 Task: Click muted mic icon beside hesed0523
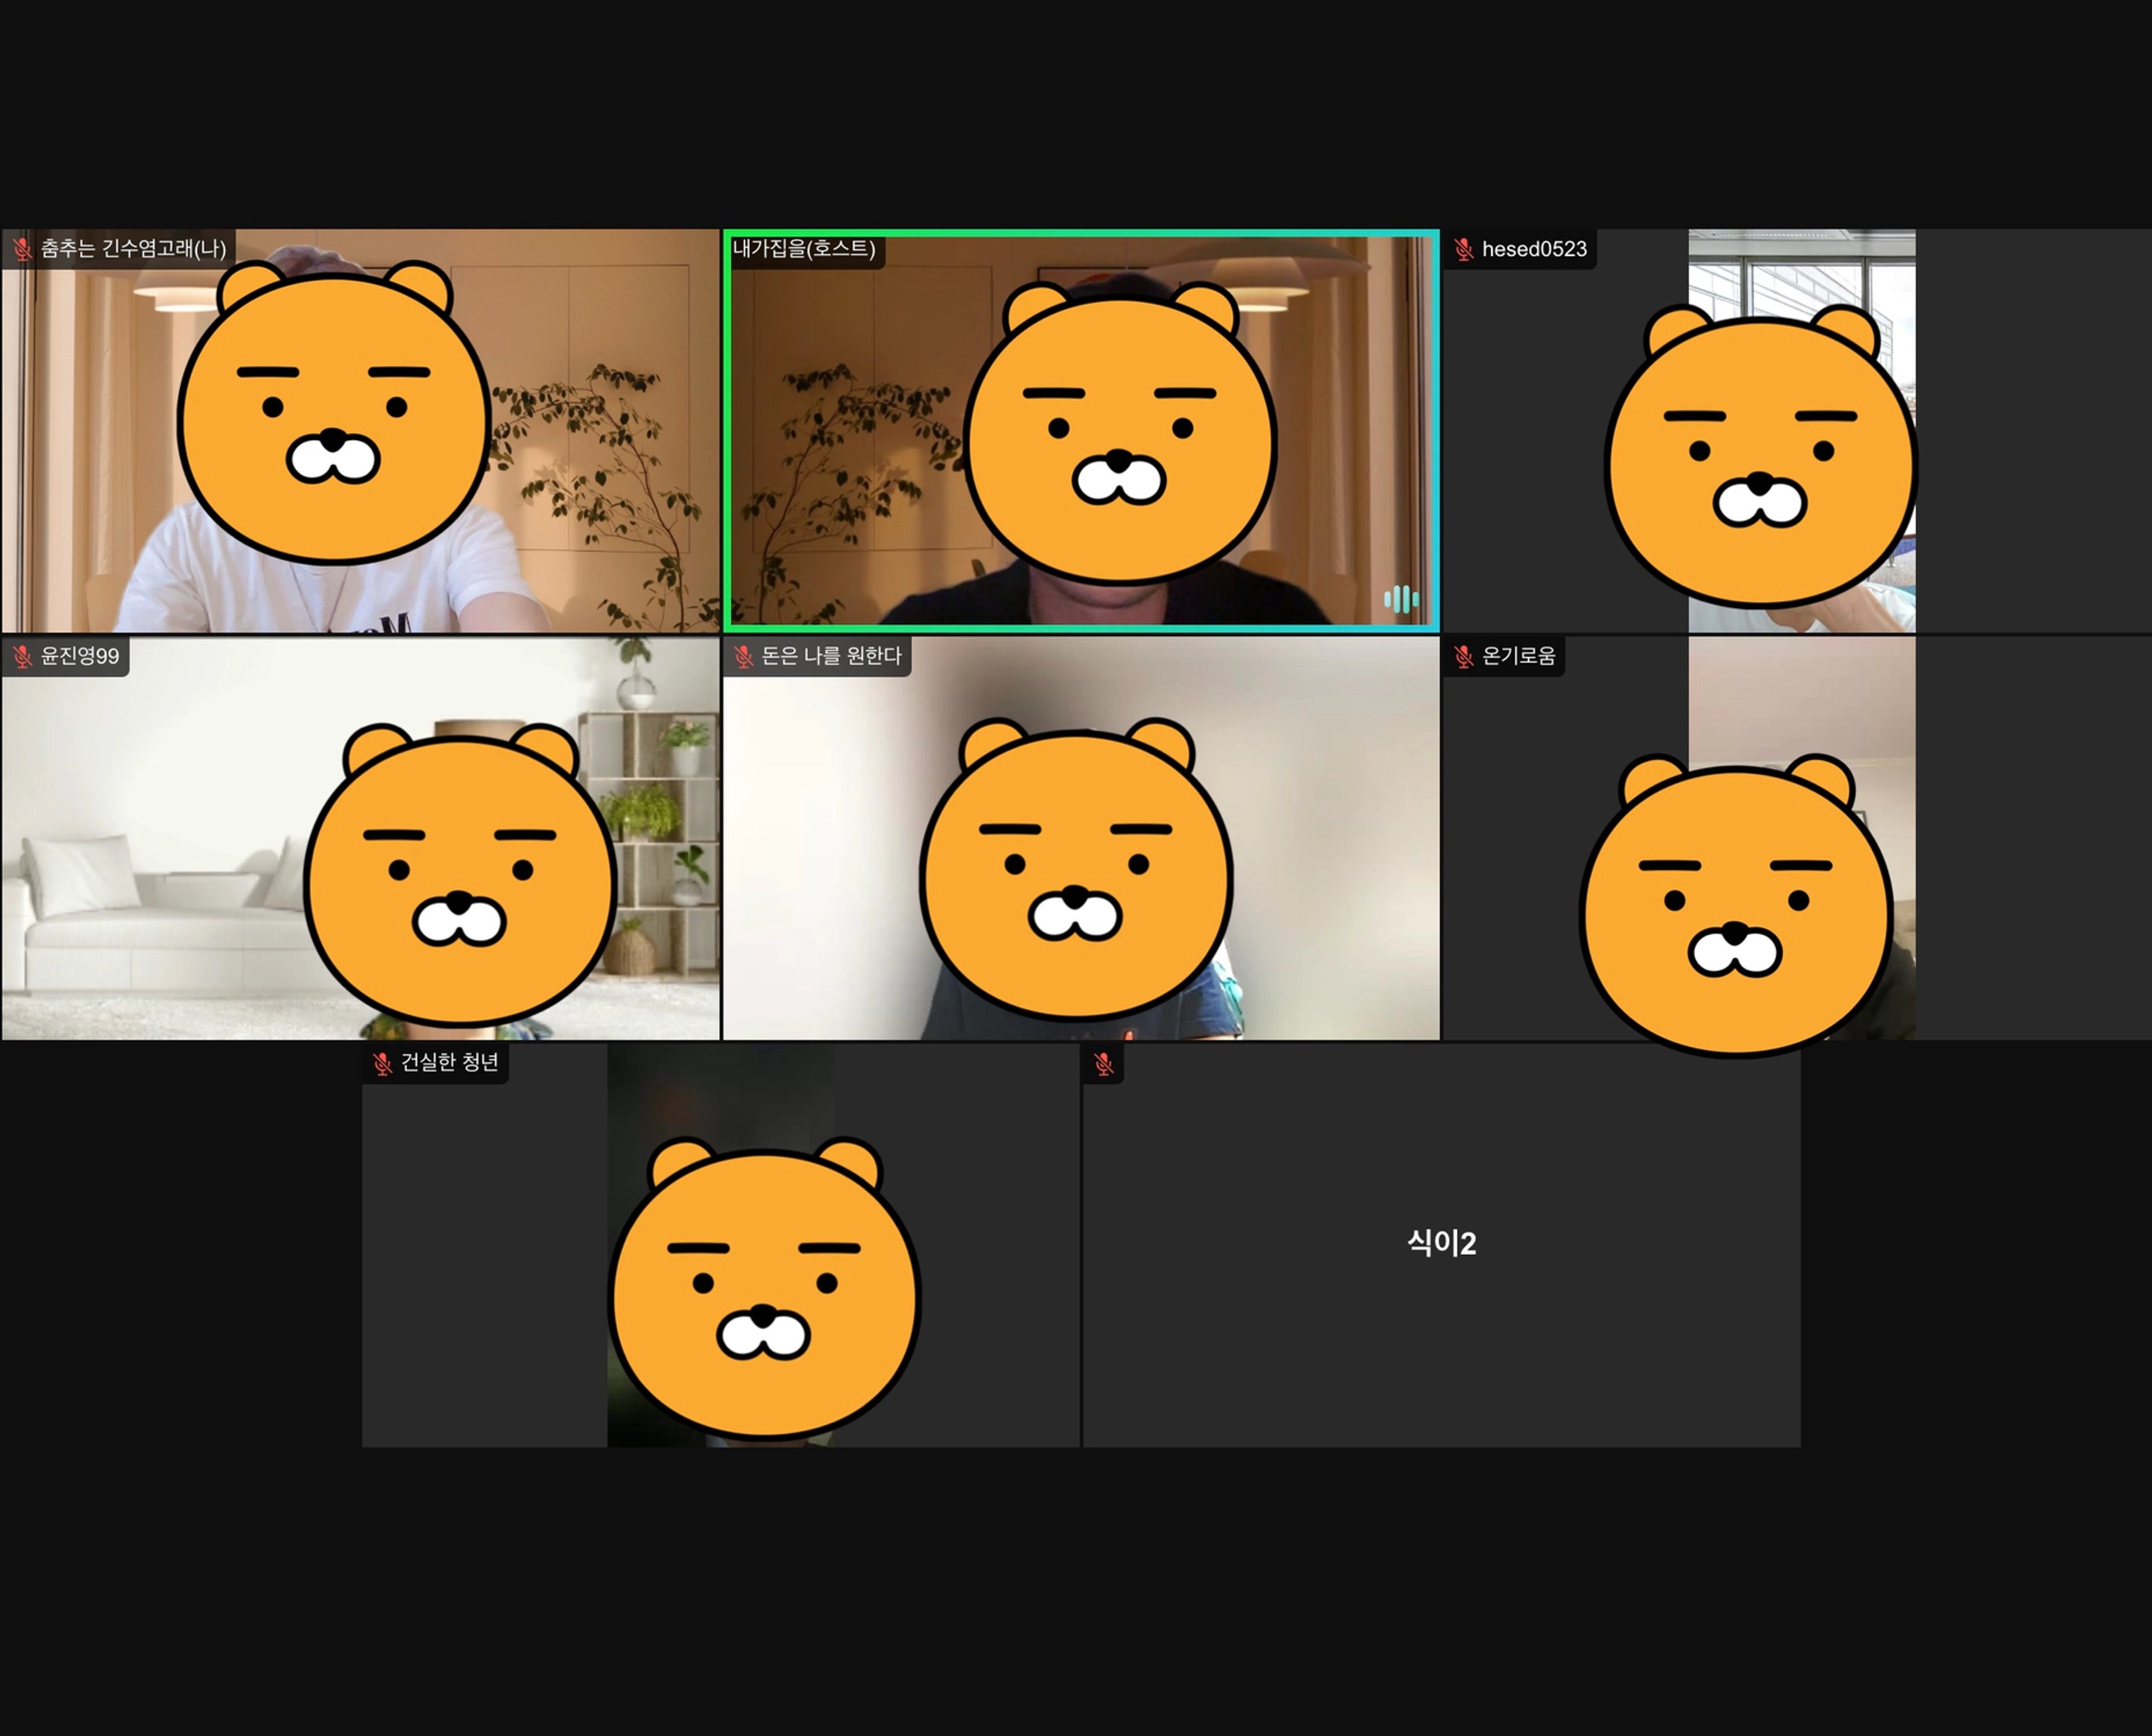[1464, 249]
